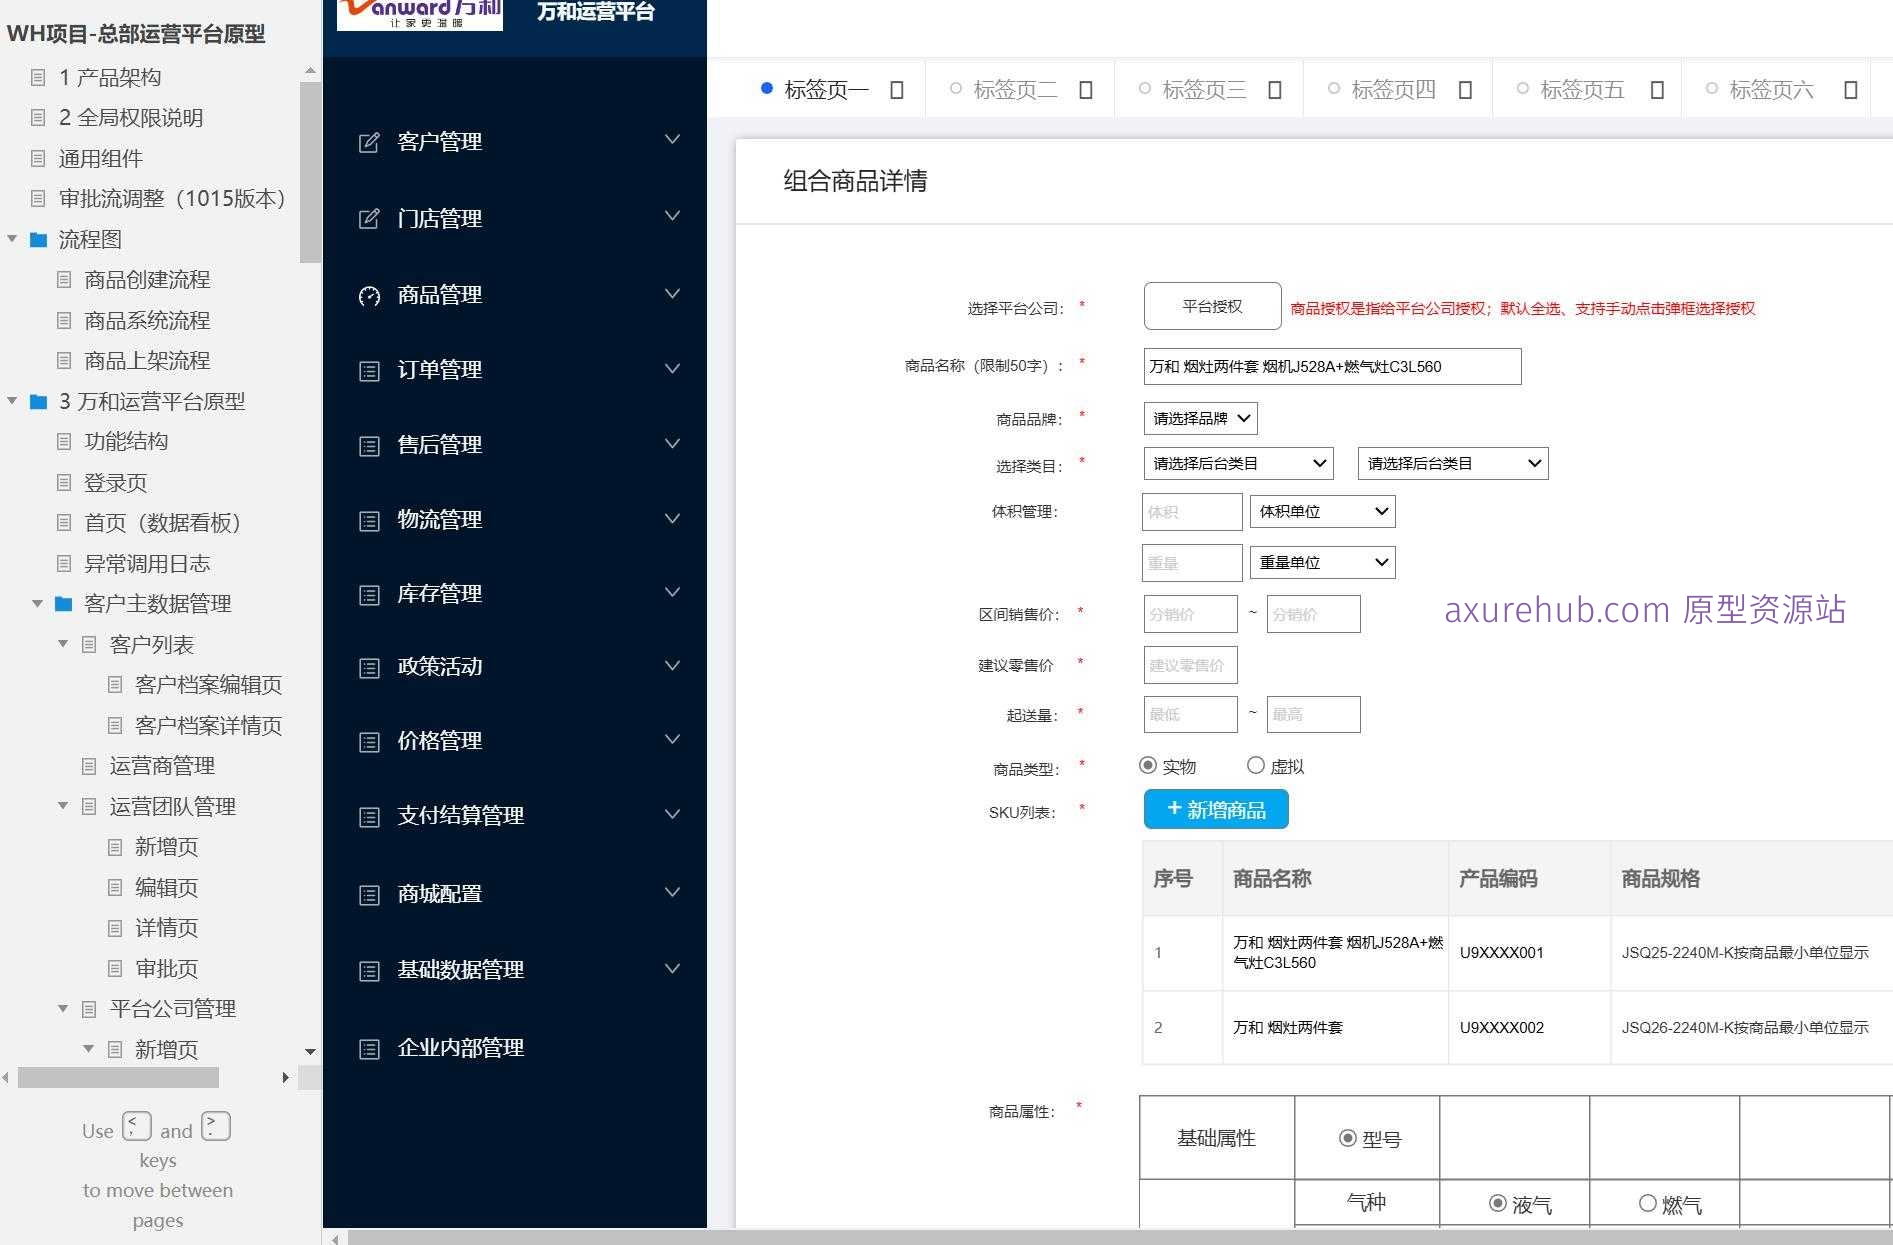Click the 商品创建流程 page icon in tree
The image size is (1893, 1245).
pos(63,280)
